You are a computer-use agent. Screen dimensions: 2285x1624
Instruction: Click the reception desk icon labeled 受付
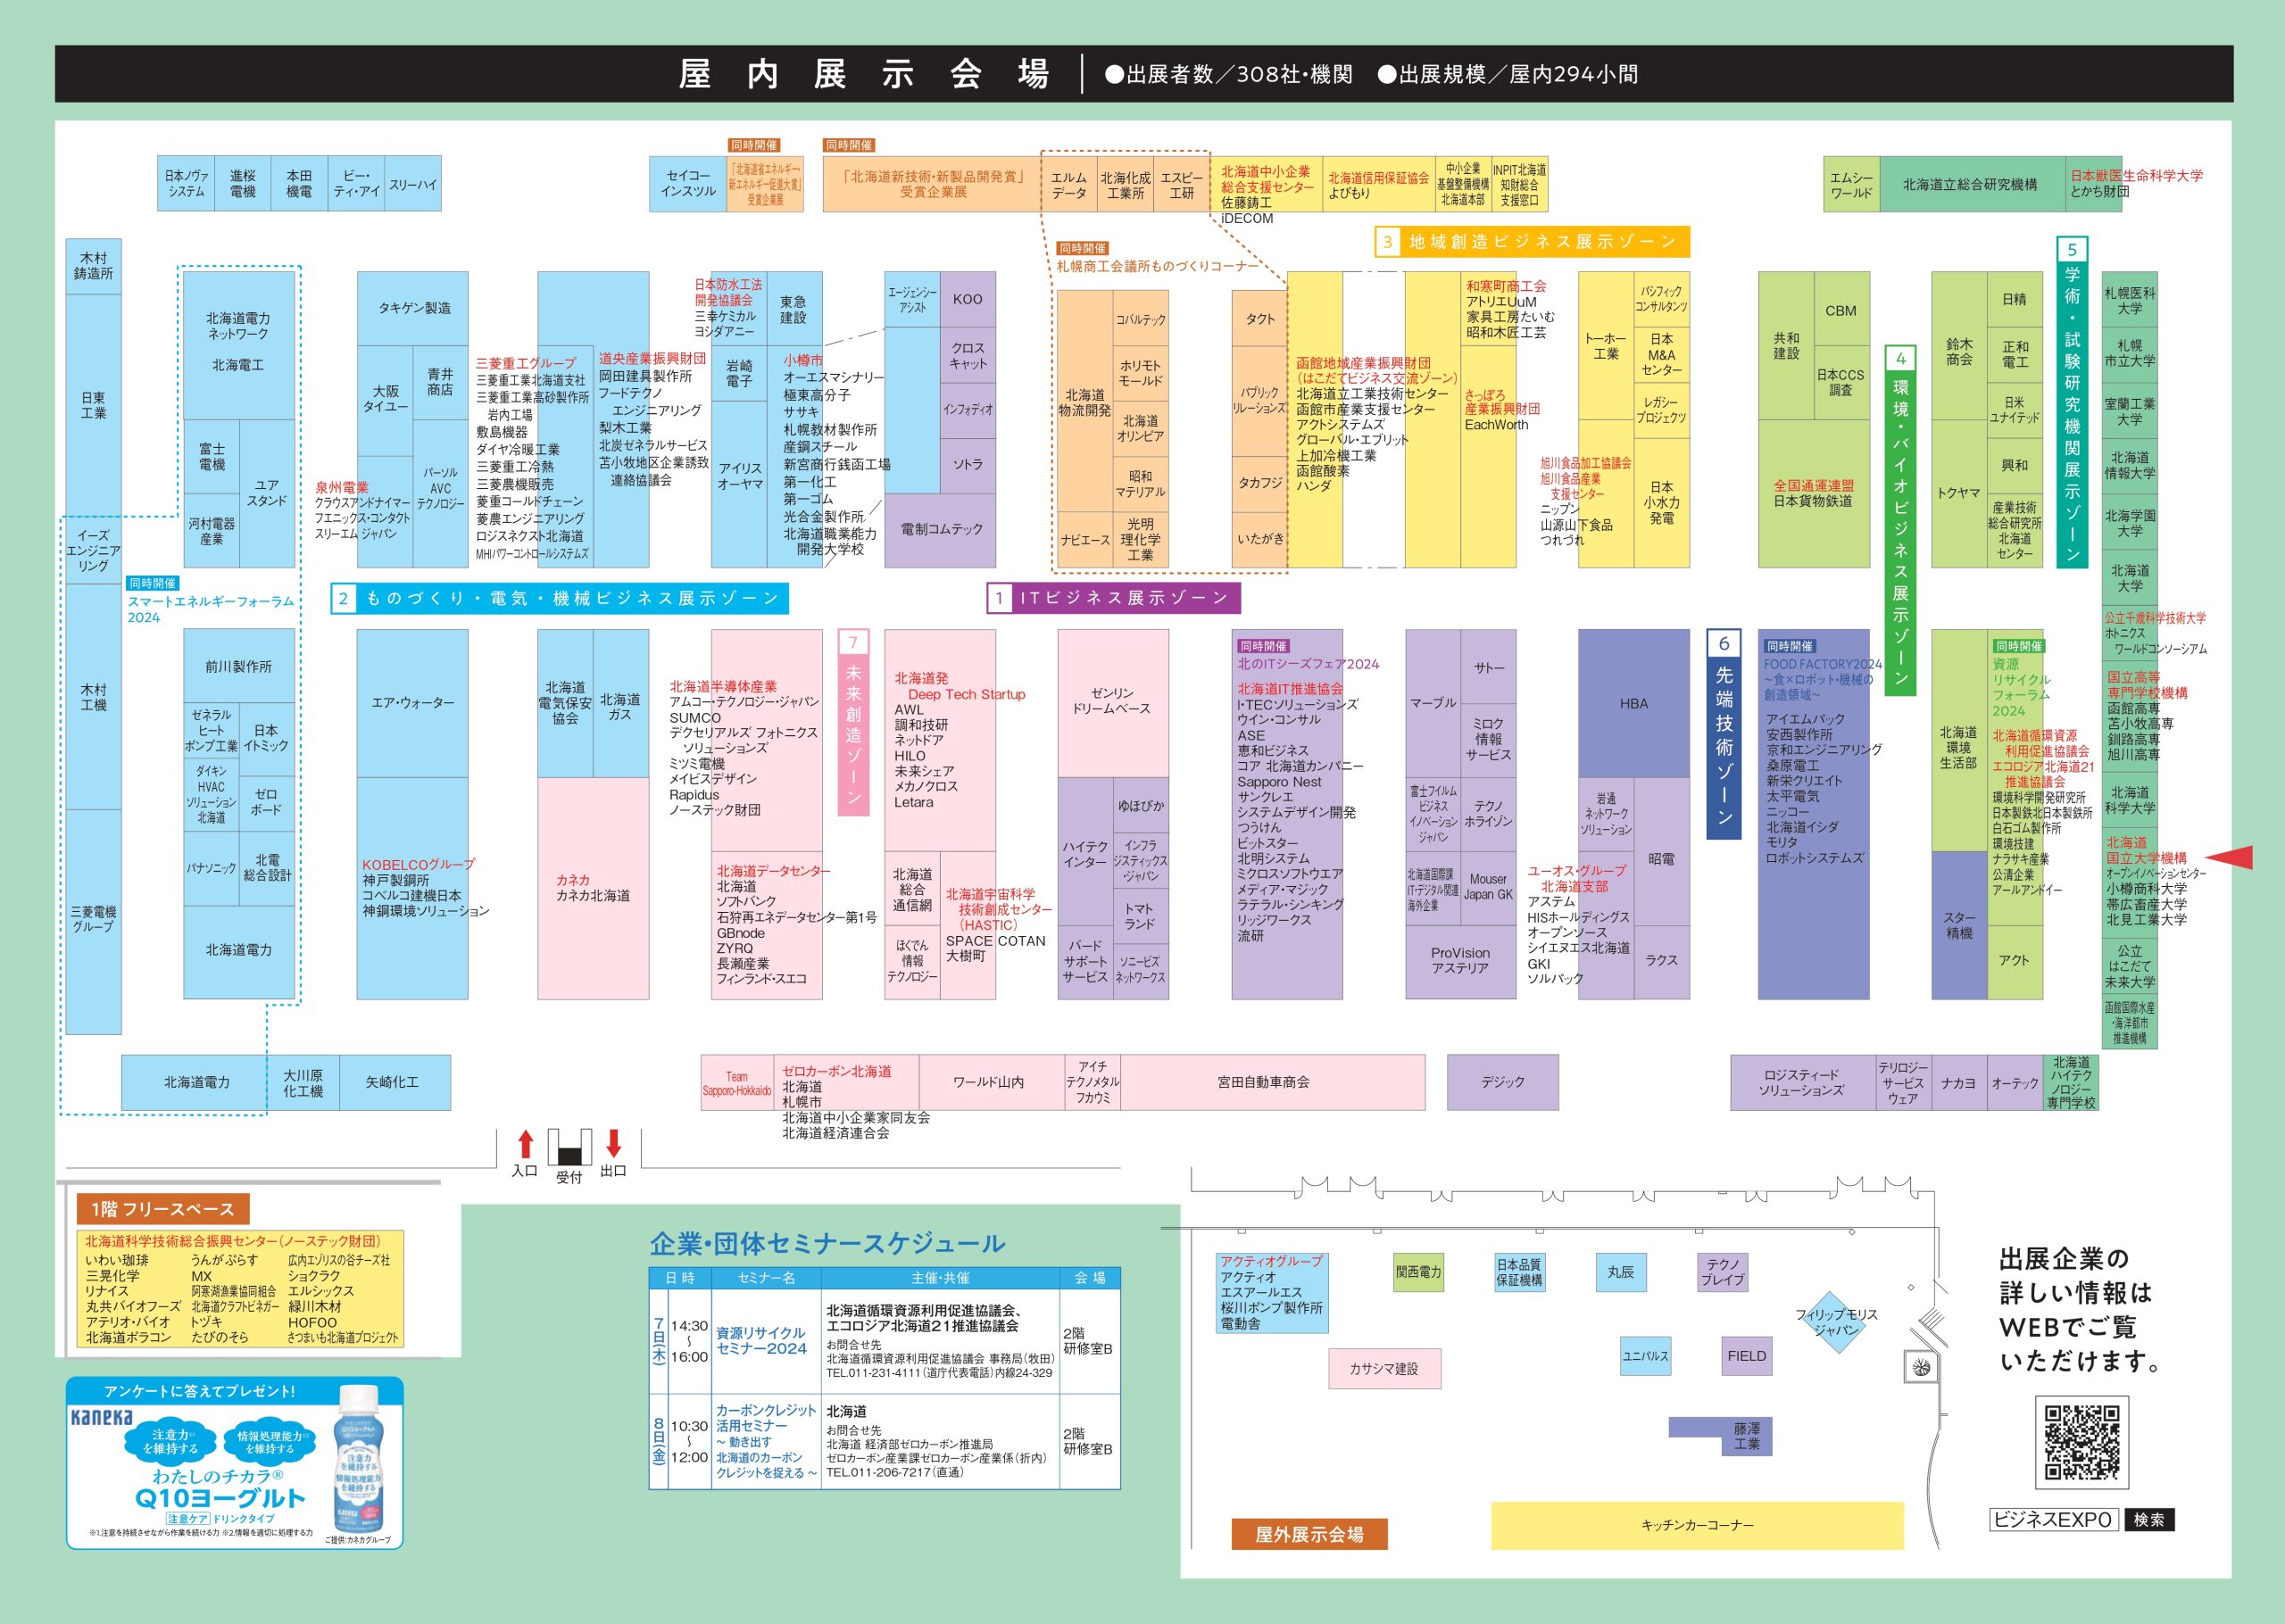[569, 1148]
